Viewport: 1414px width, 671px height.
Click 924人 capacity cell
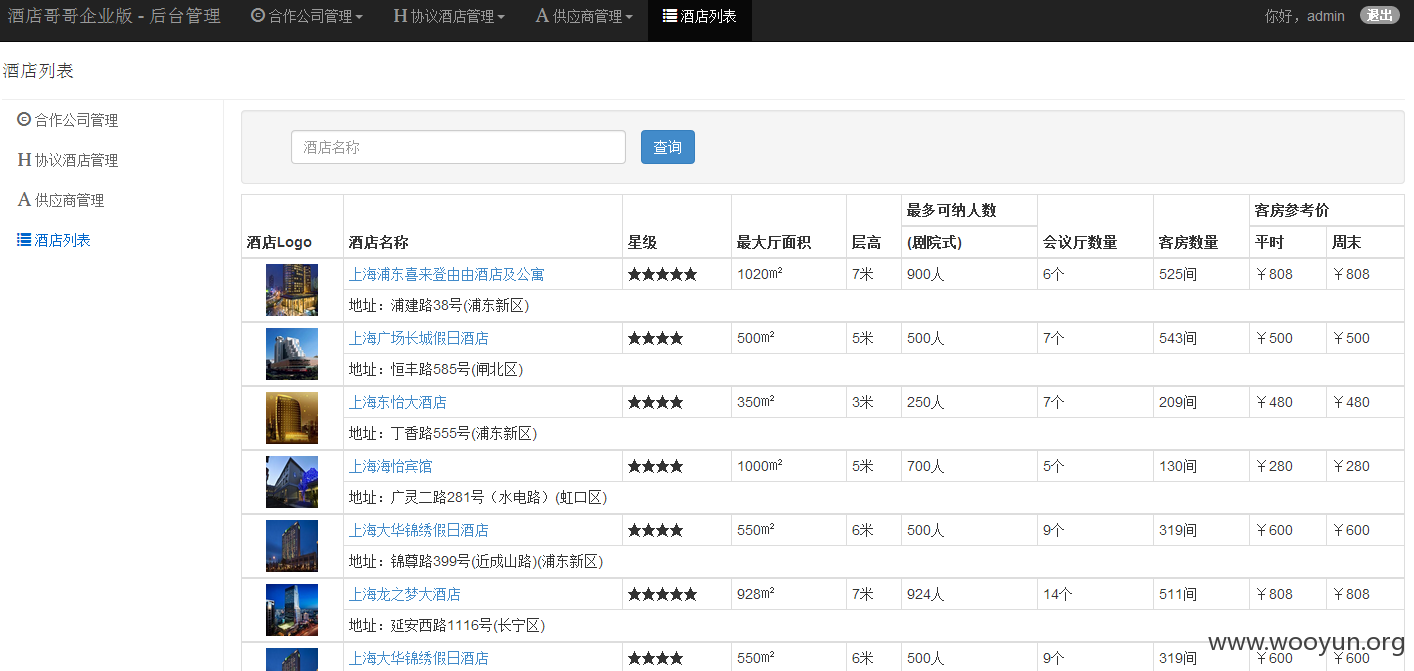click(x=926, y=594)
